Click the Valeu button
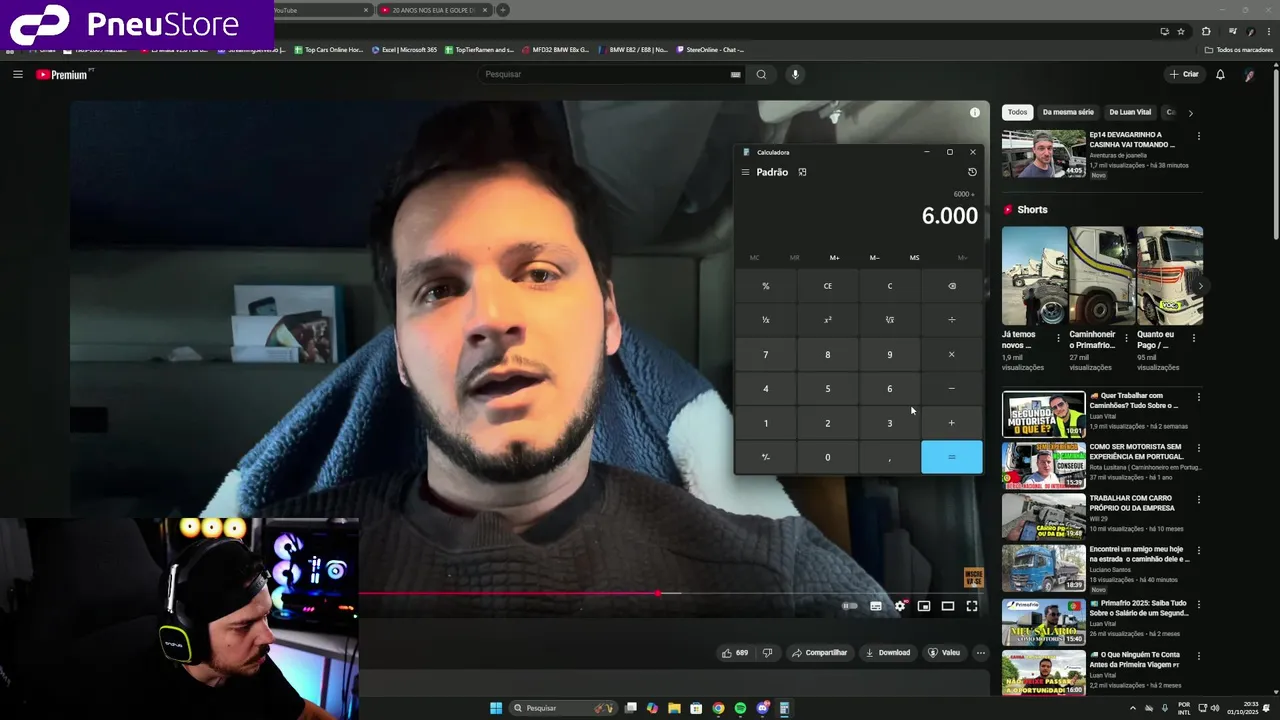This screenshot has width=1280, height=720. coord(944,653)
